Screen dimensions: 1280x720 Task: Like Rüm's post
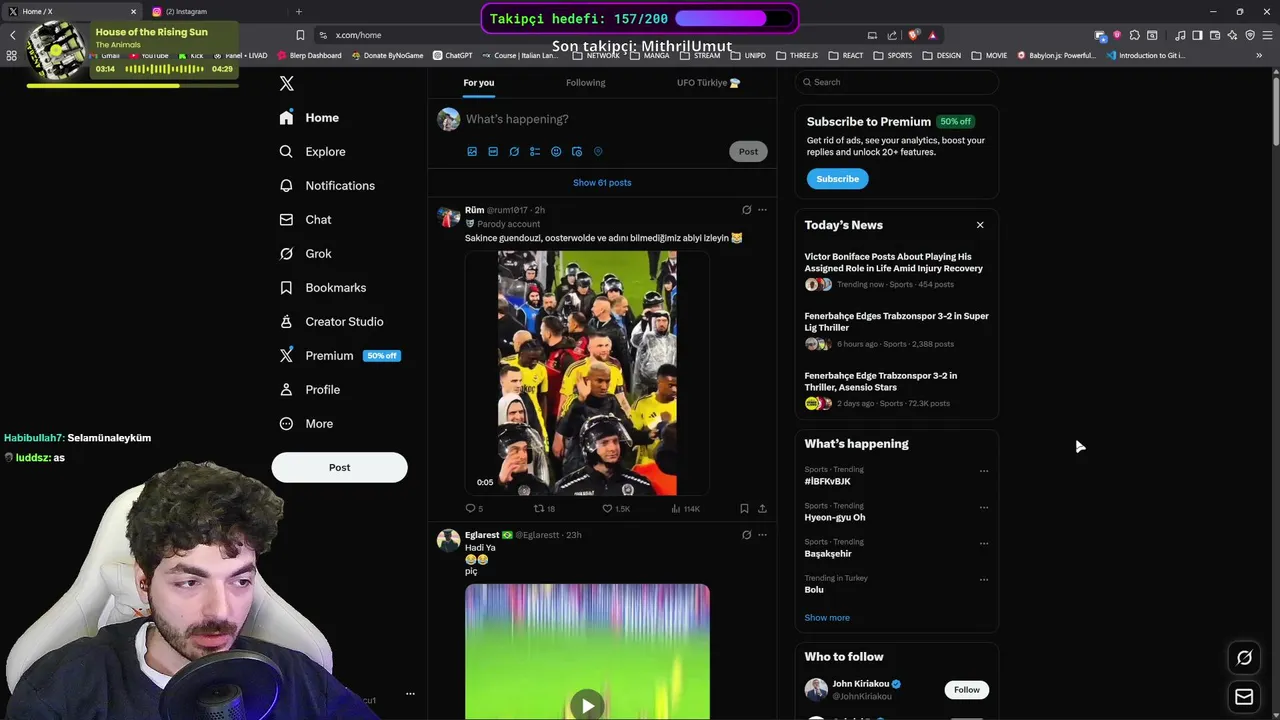tap(615, 509)
